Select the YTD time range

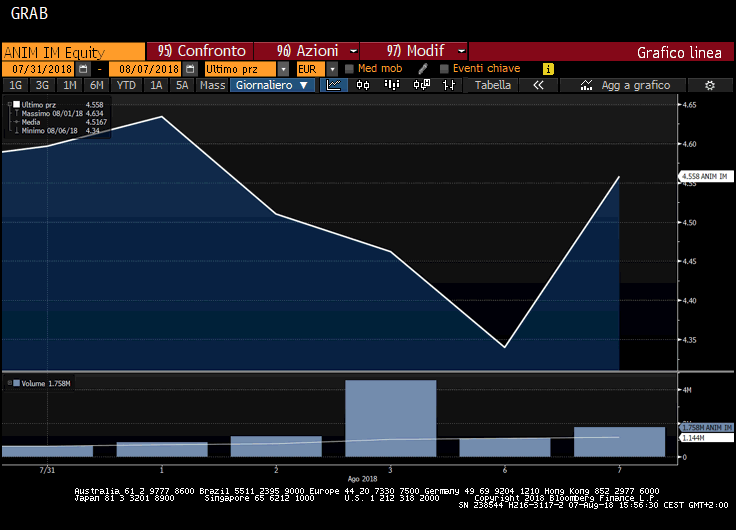tap(126, 86)
